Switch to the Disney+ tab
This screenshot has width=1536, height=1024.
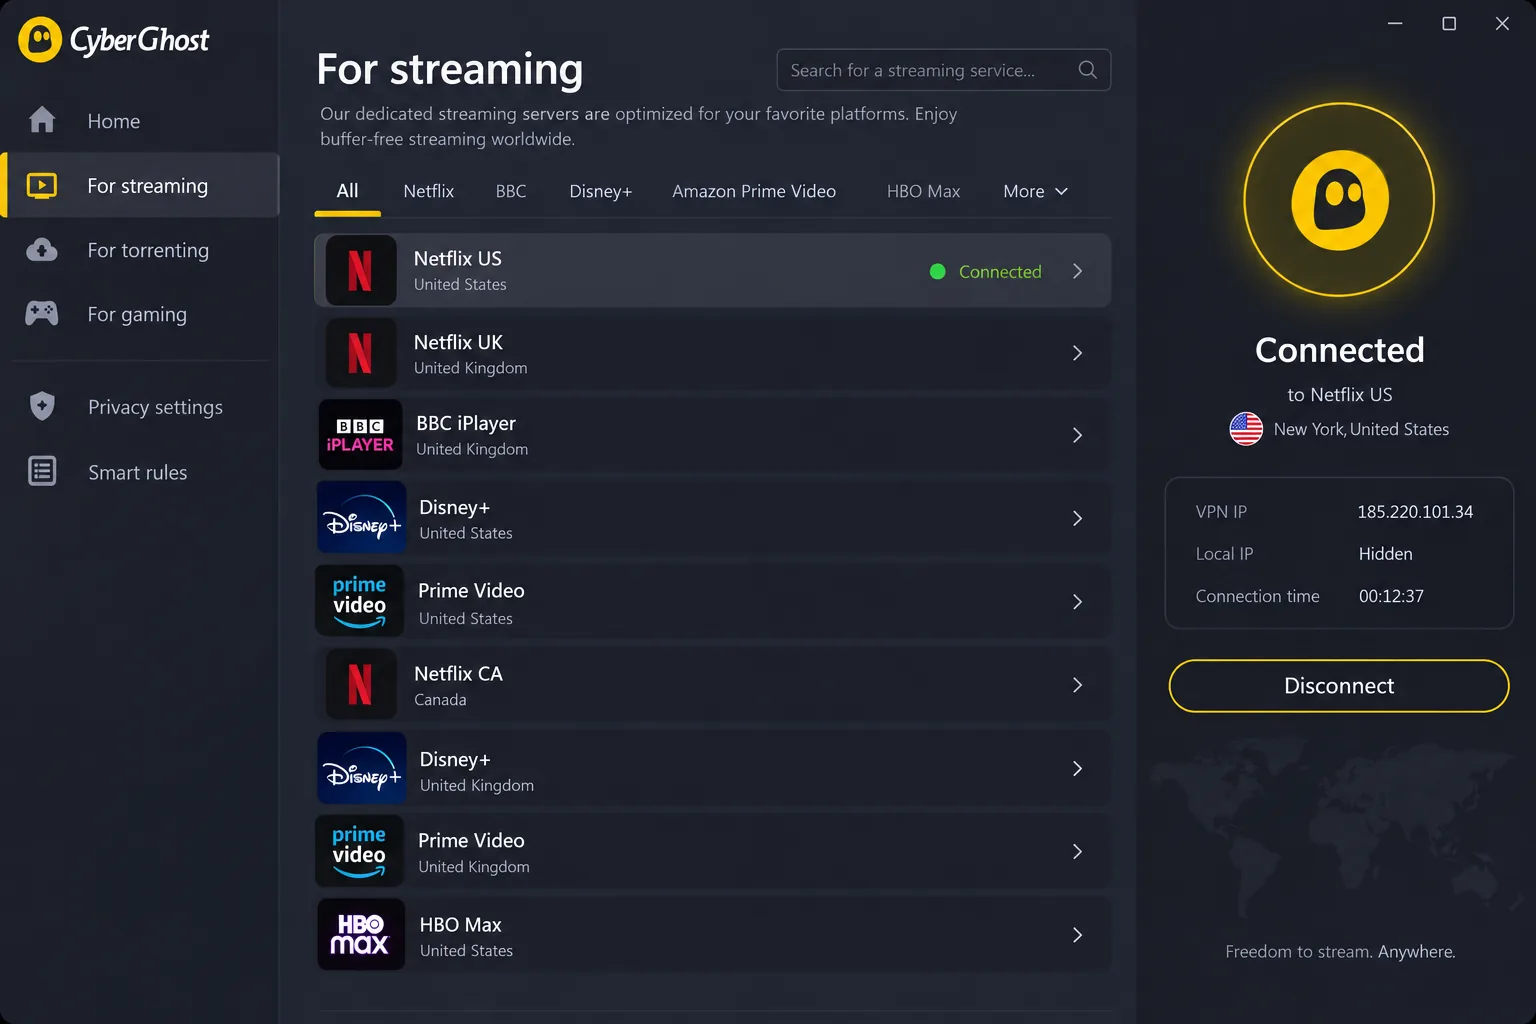(x=601, y=191)
